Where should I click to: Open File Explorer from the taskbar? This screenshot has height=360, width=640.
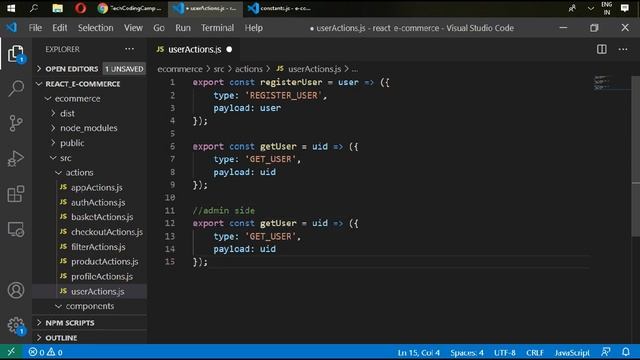point(57,8)
